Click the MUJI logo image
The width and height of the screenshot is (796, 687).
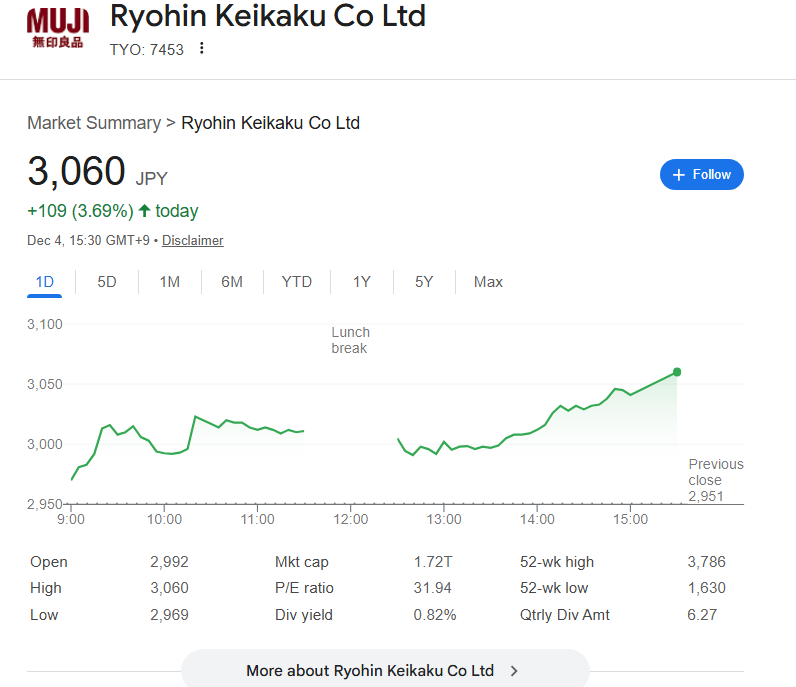point(58,28)
